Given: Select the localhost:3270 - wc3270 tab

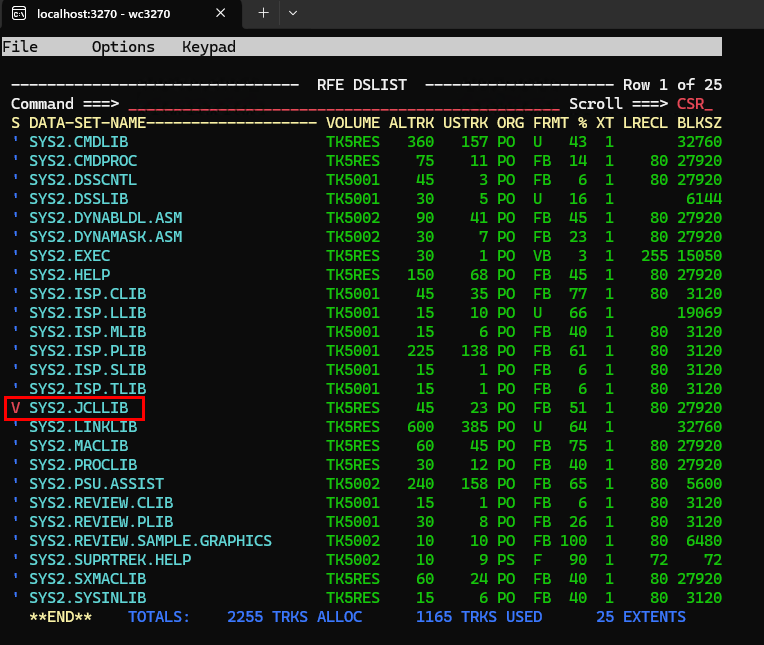Looking at the screenshot, I should pos(121,14).
